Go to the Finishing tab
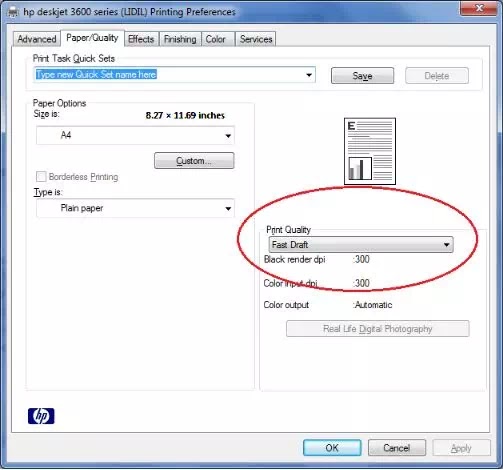The image size is (503, 470). click(180, 39)
